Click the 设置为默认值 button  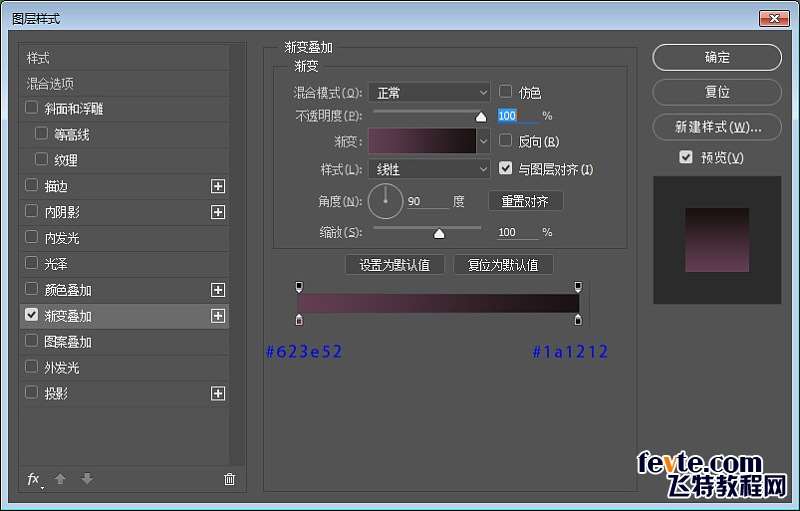pyautogui.click(x=395, y=265)
